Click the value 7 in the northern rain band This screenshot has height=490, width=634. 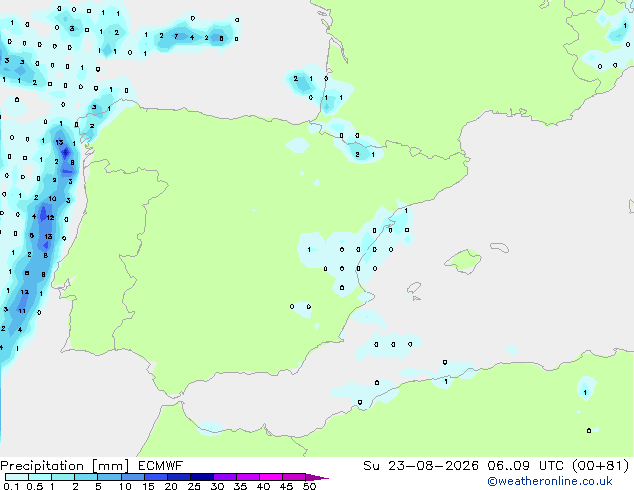pyautogui.click(x=176, y=36)
